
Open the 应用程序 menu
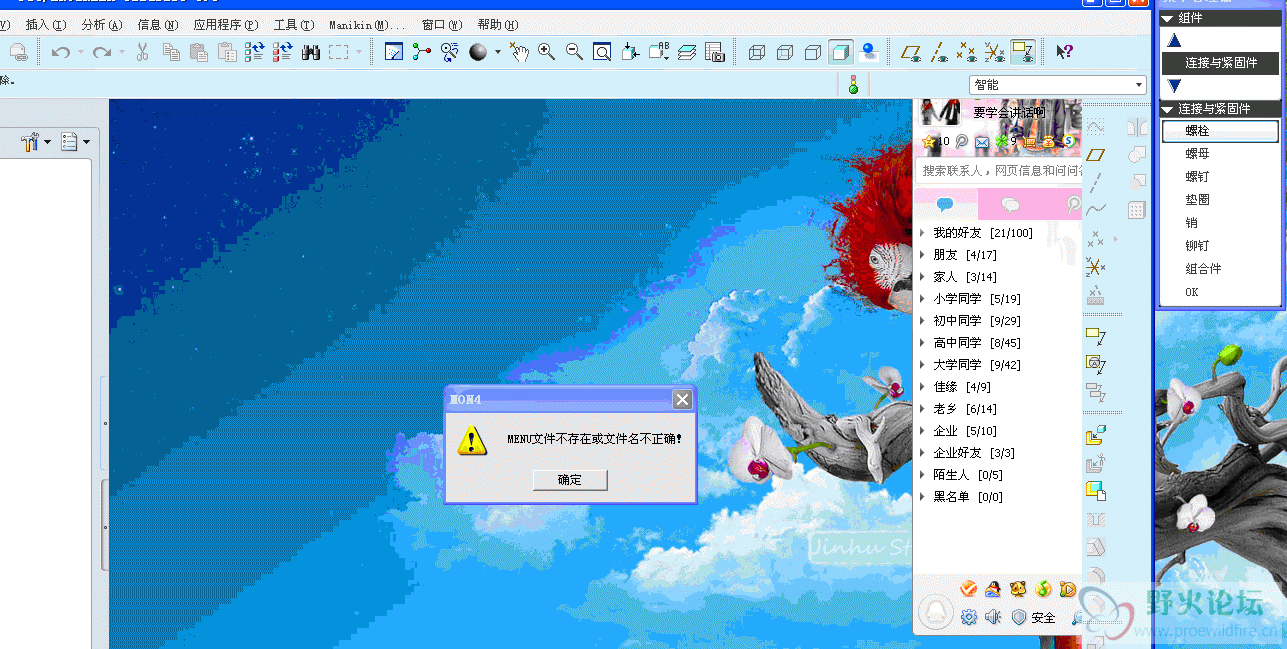point(225,24)
